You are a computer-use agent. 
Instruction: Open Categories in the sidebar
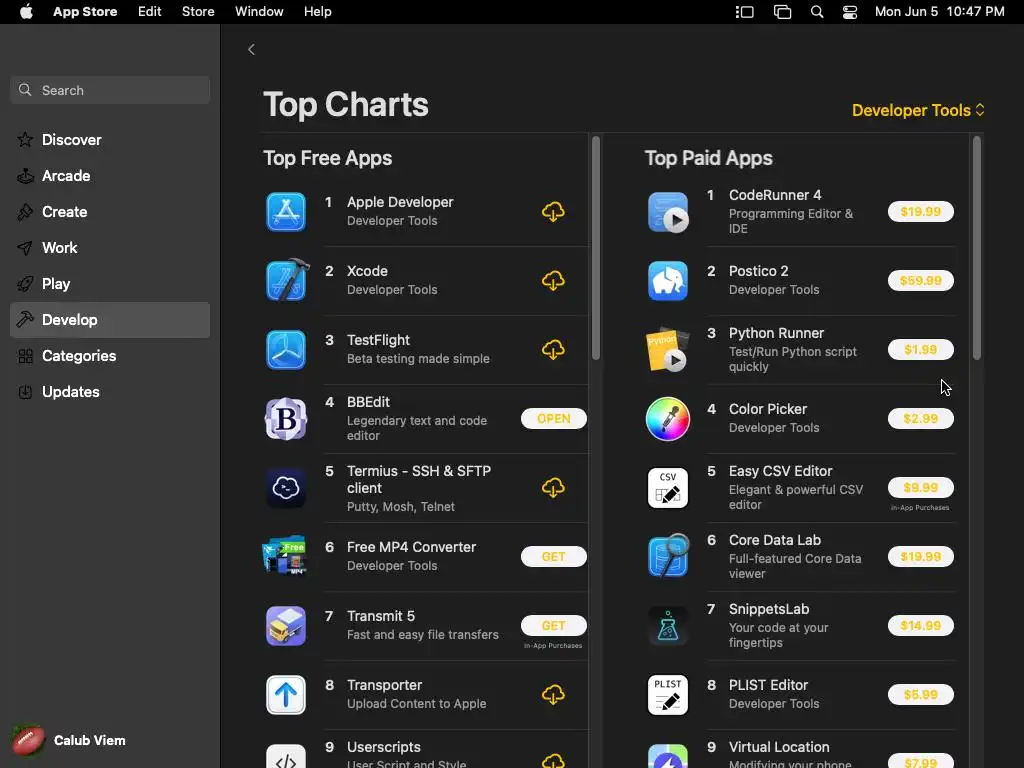110,356
